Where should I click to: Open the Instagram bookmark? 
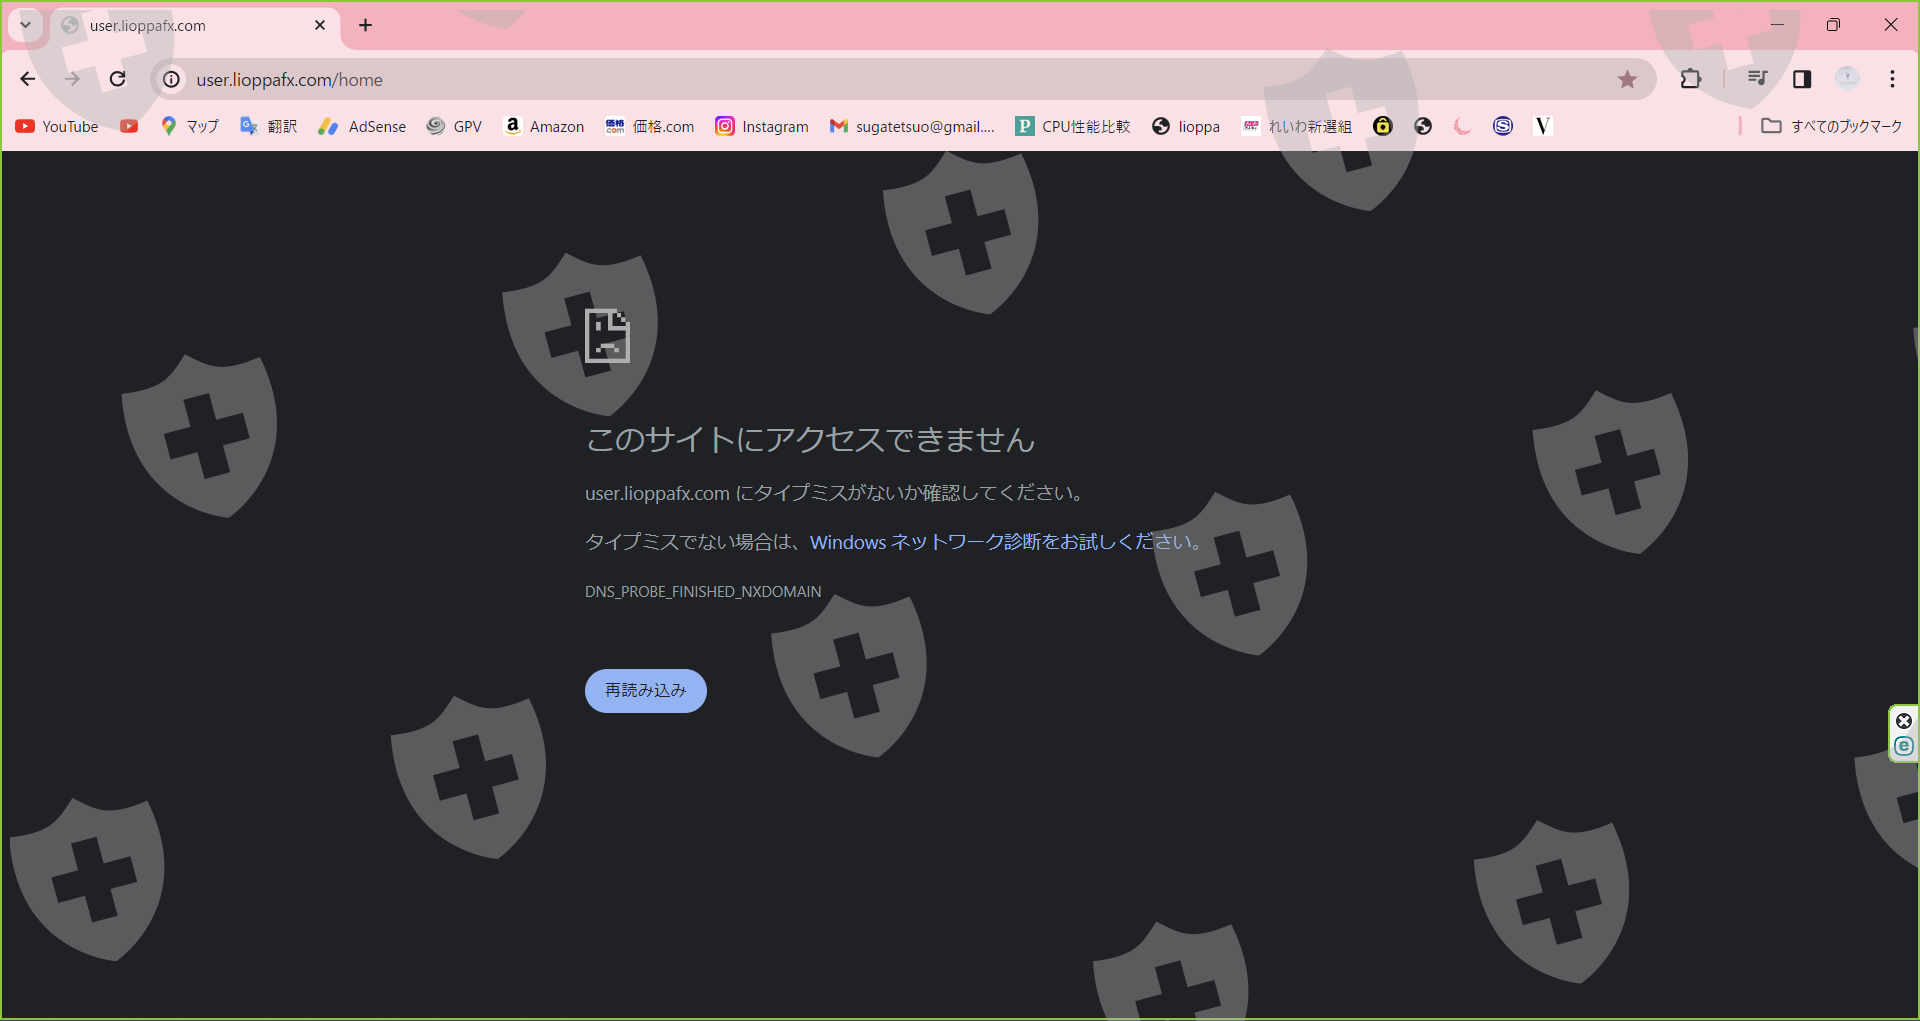tap(762, 126)
